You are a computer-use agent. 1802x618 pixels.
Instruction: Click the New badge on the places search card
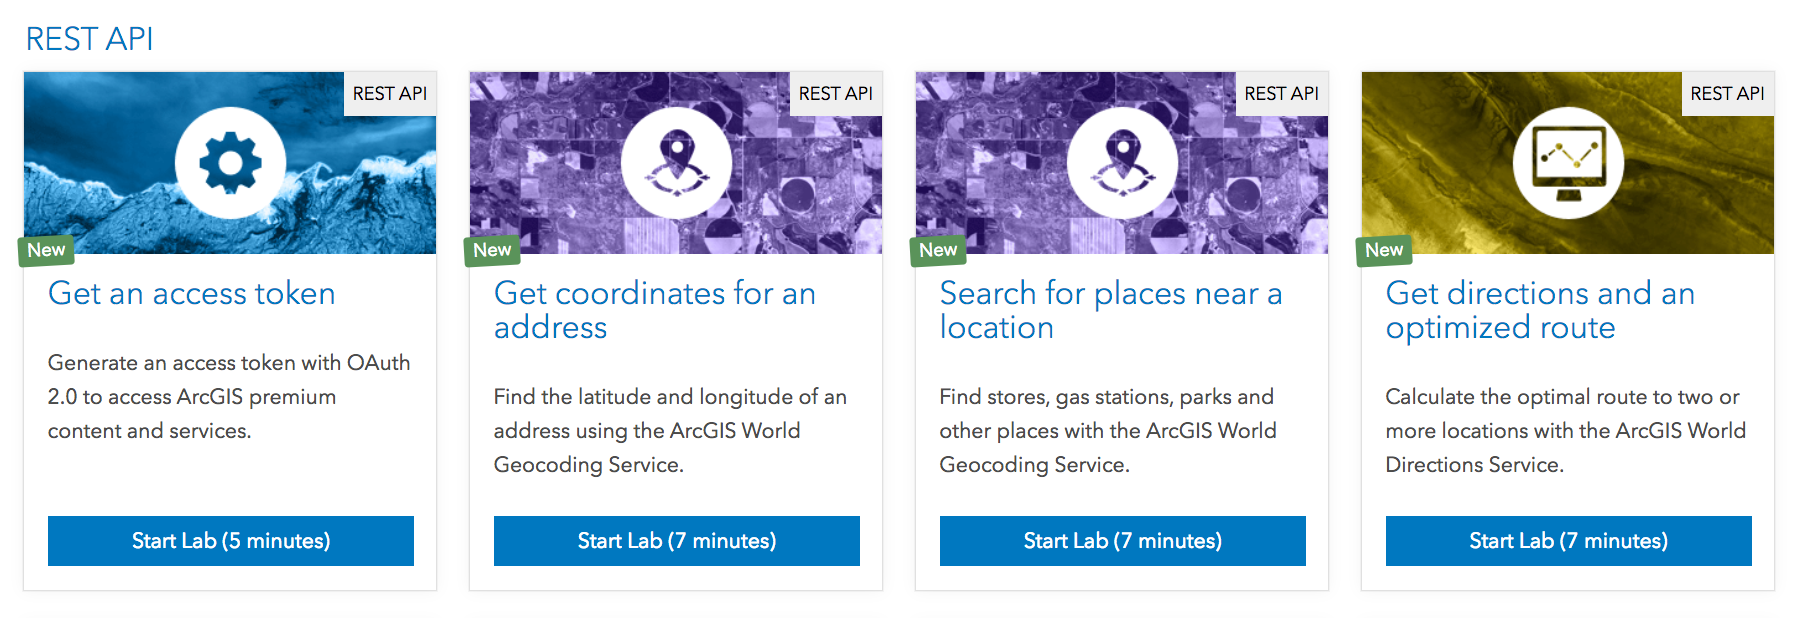(938, 250)
